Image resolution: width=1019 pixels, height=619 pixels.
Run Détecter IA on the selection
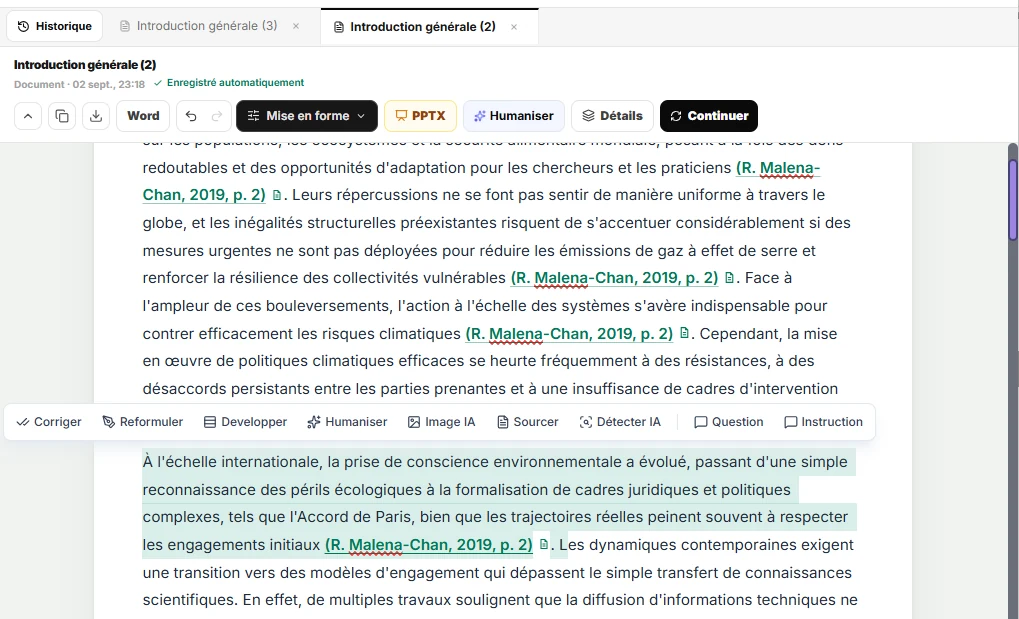click(x=620, y=422)
